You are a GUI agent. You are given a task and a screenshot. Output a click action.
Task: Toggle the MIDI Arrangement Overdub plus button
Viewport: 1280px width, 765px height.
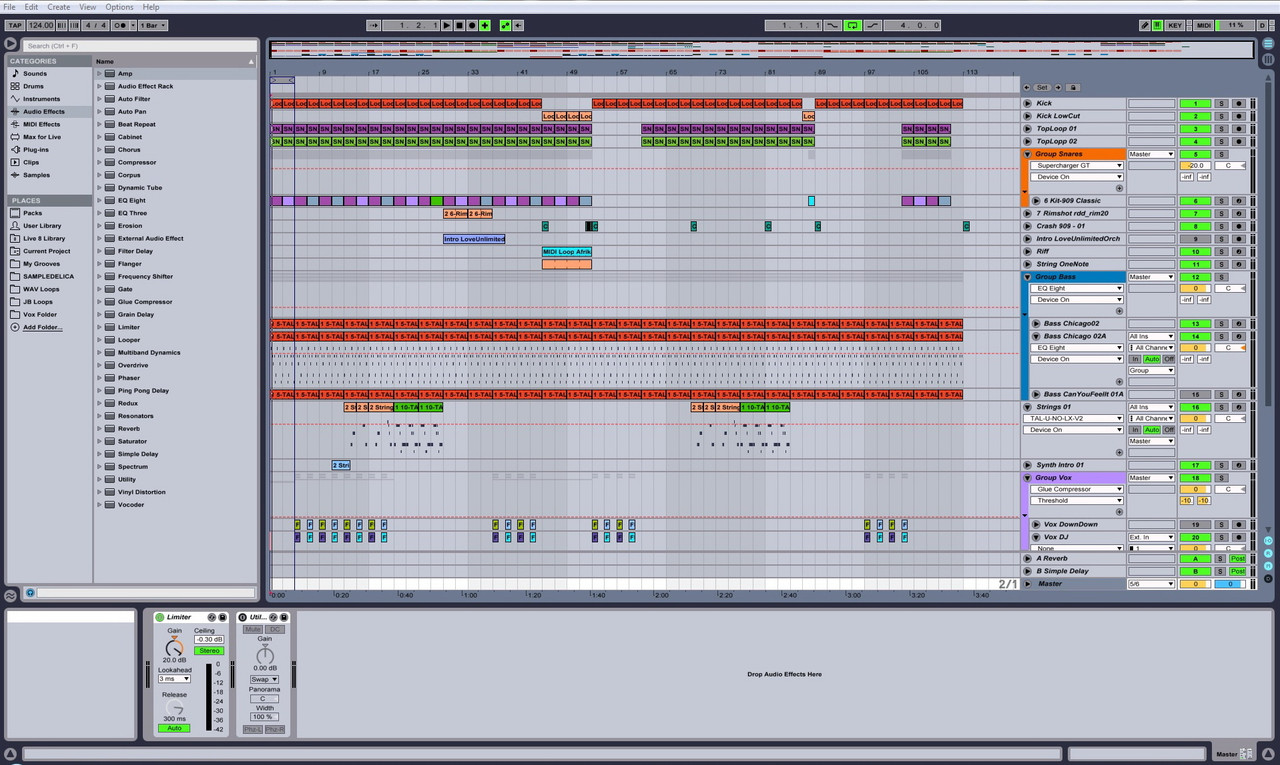(x=485, y=25)
